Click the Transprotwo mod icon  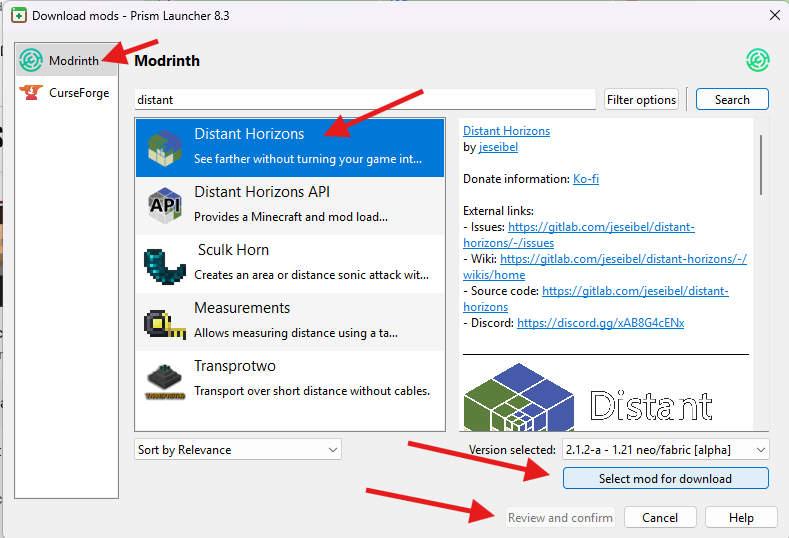pos(165,382)
